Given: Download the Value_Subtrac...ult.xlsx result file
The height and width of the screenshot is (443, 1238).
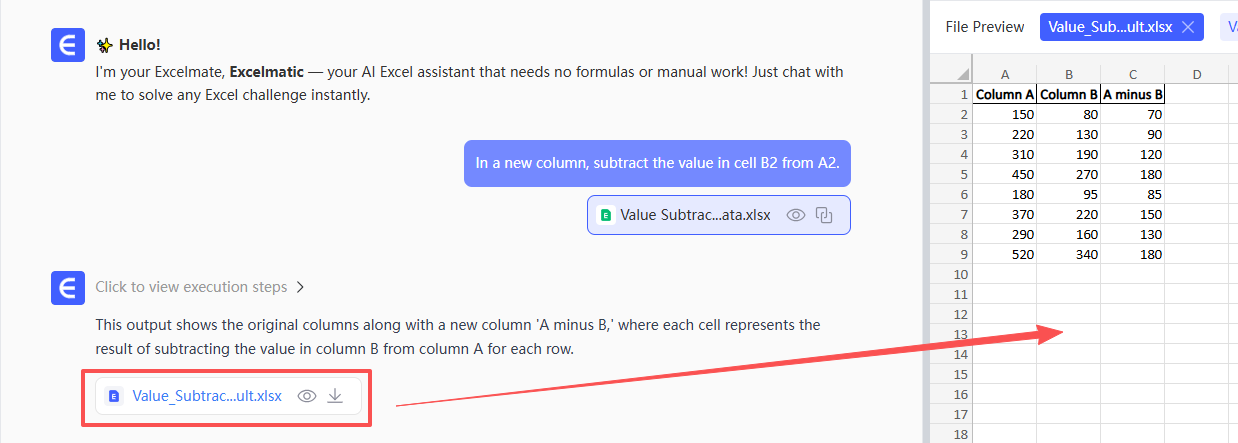Looking at the screenshot, I should click(x=336, y=396).
